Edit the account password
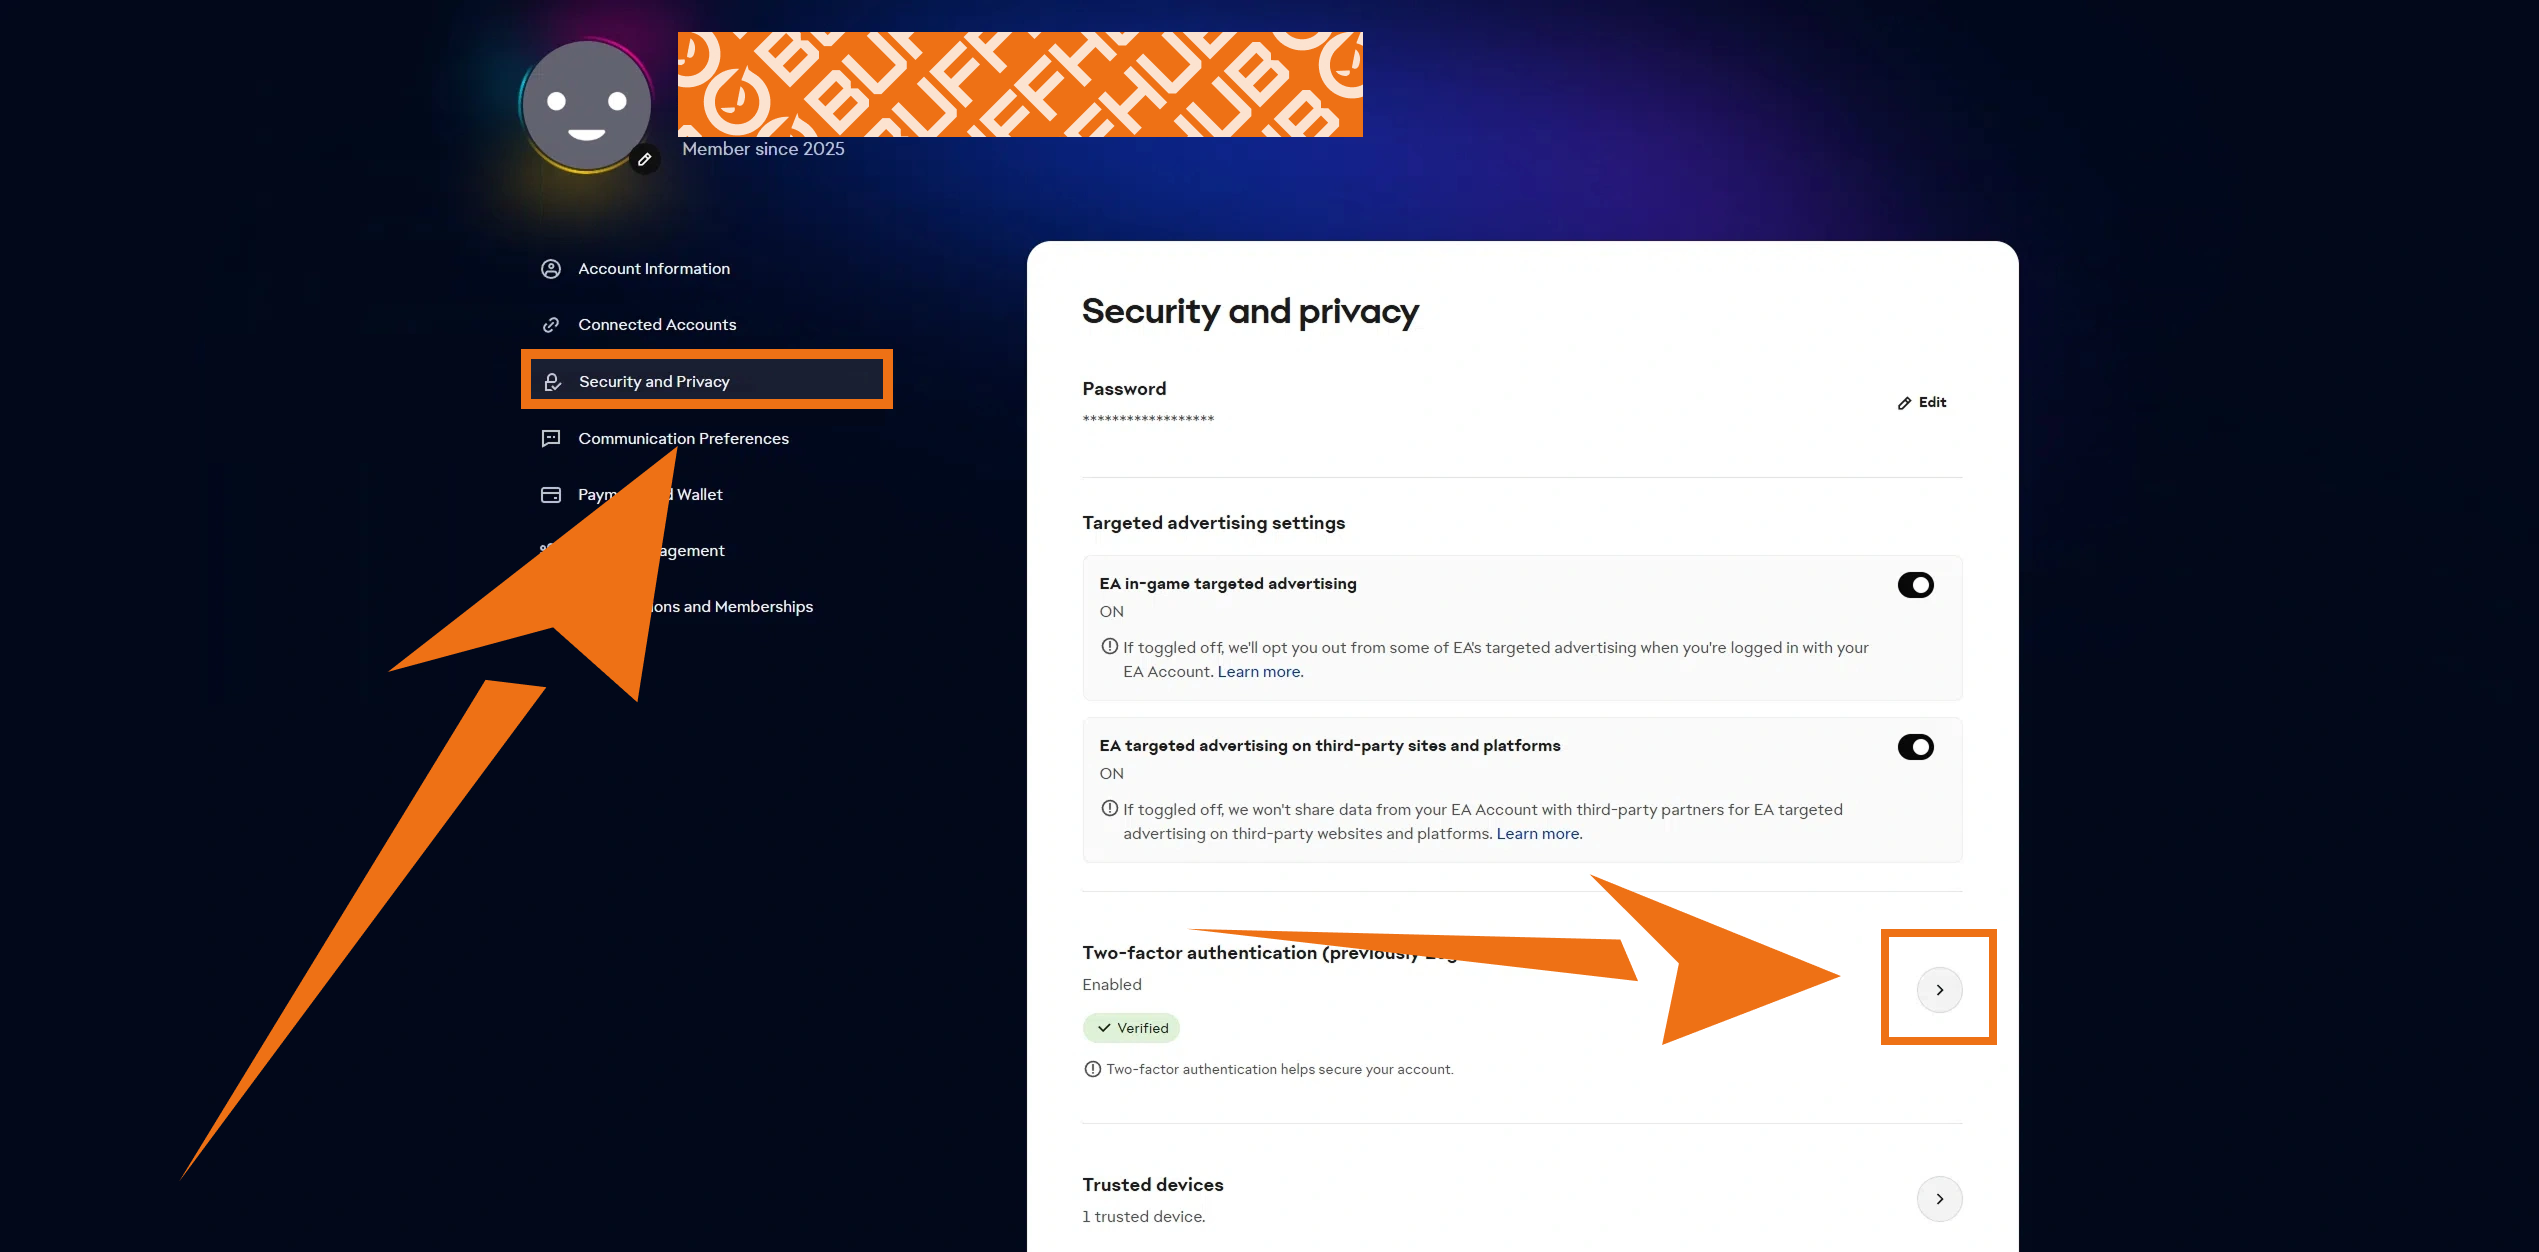 [1922, 403]
